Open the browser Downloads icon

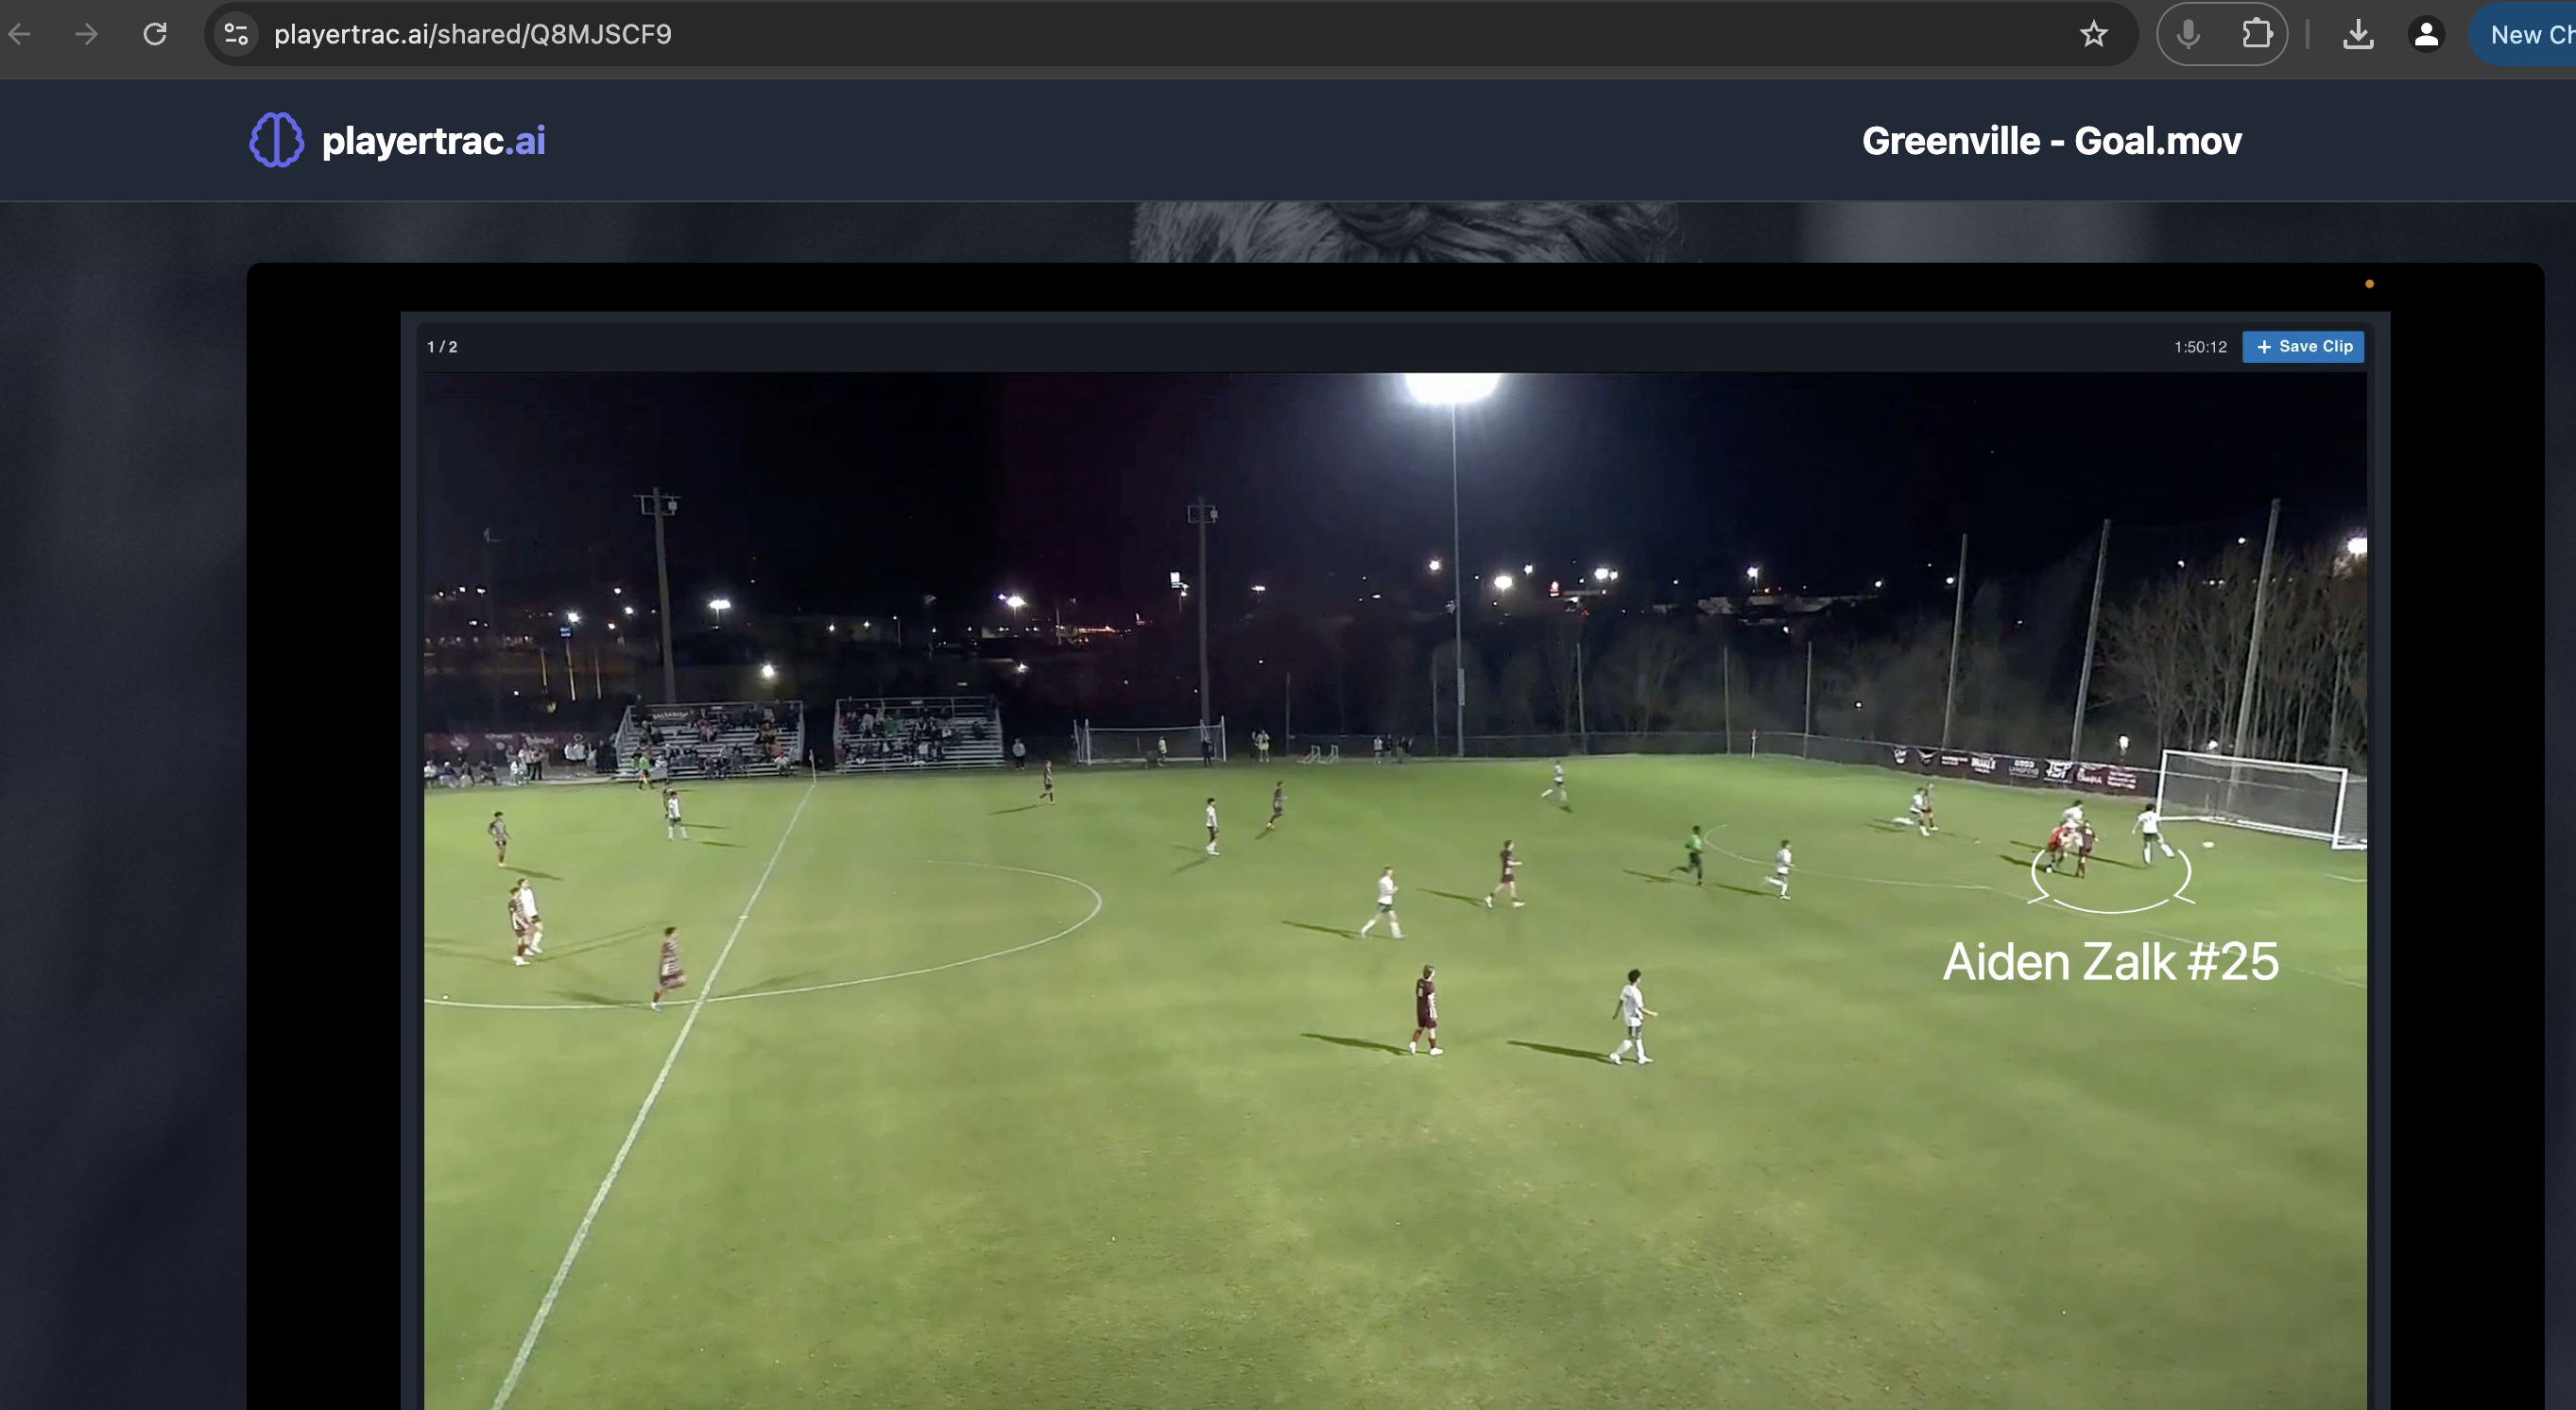pyautogui.click(x=2357, y=35)
